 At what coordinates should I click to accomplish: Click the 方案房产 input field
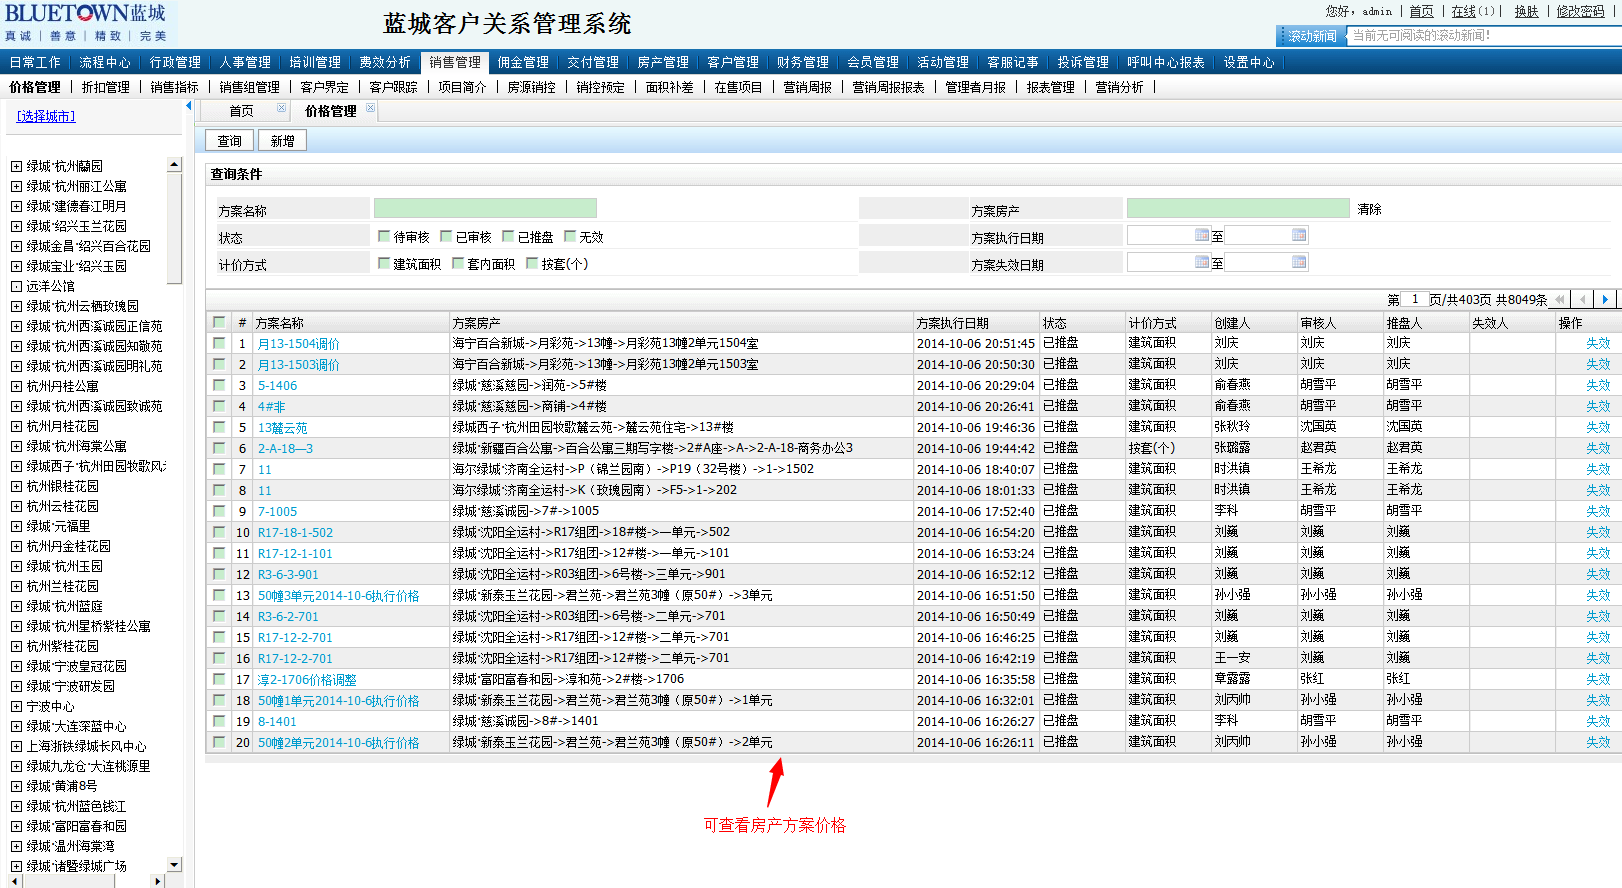1238,208
